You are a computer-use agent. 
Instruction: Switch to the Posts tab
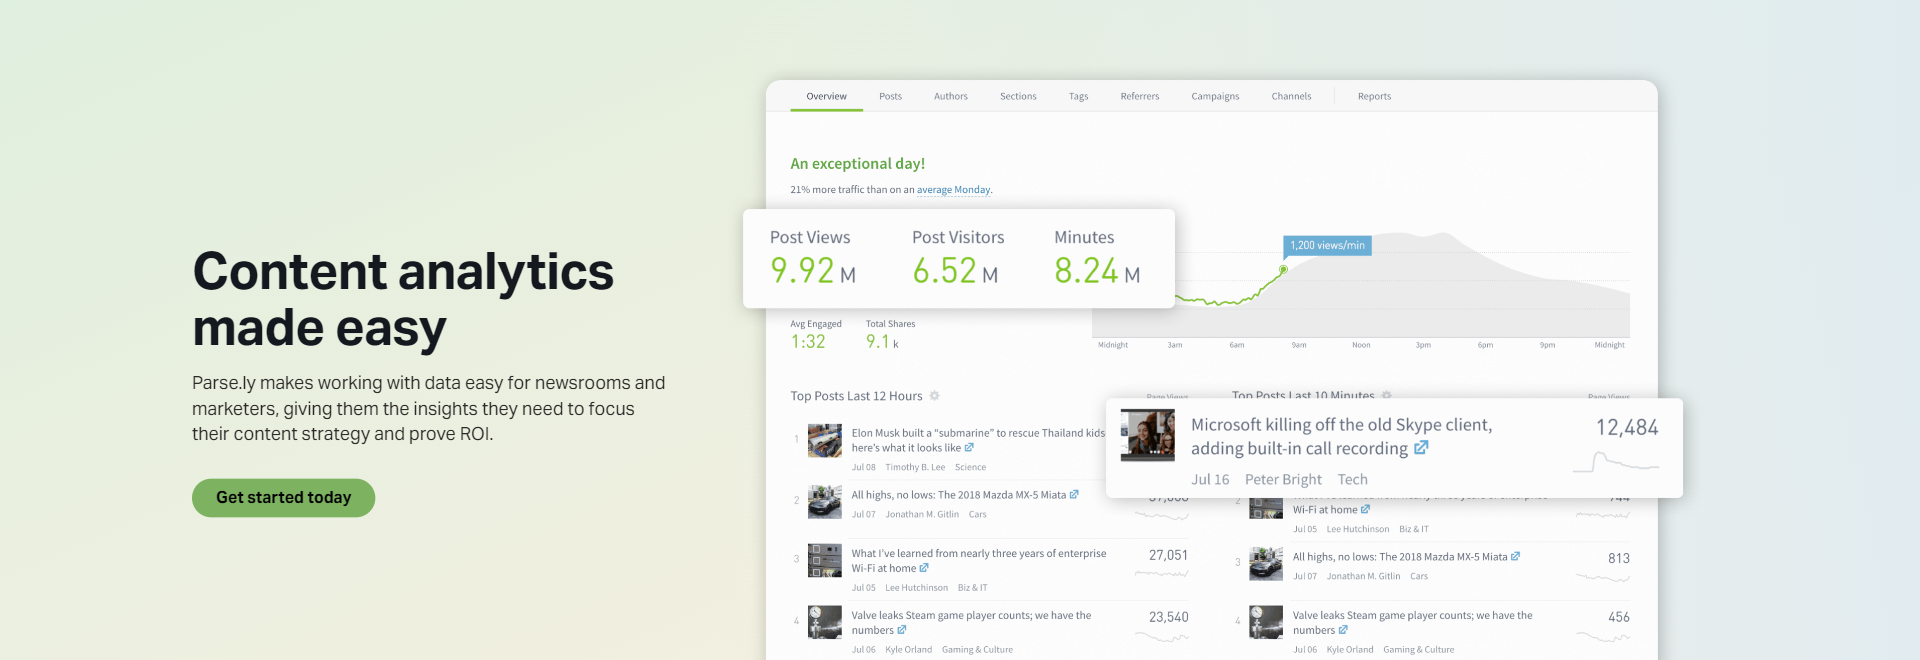pos(890,96)
